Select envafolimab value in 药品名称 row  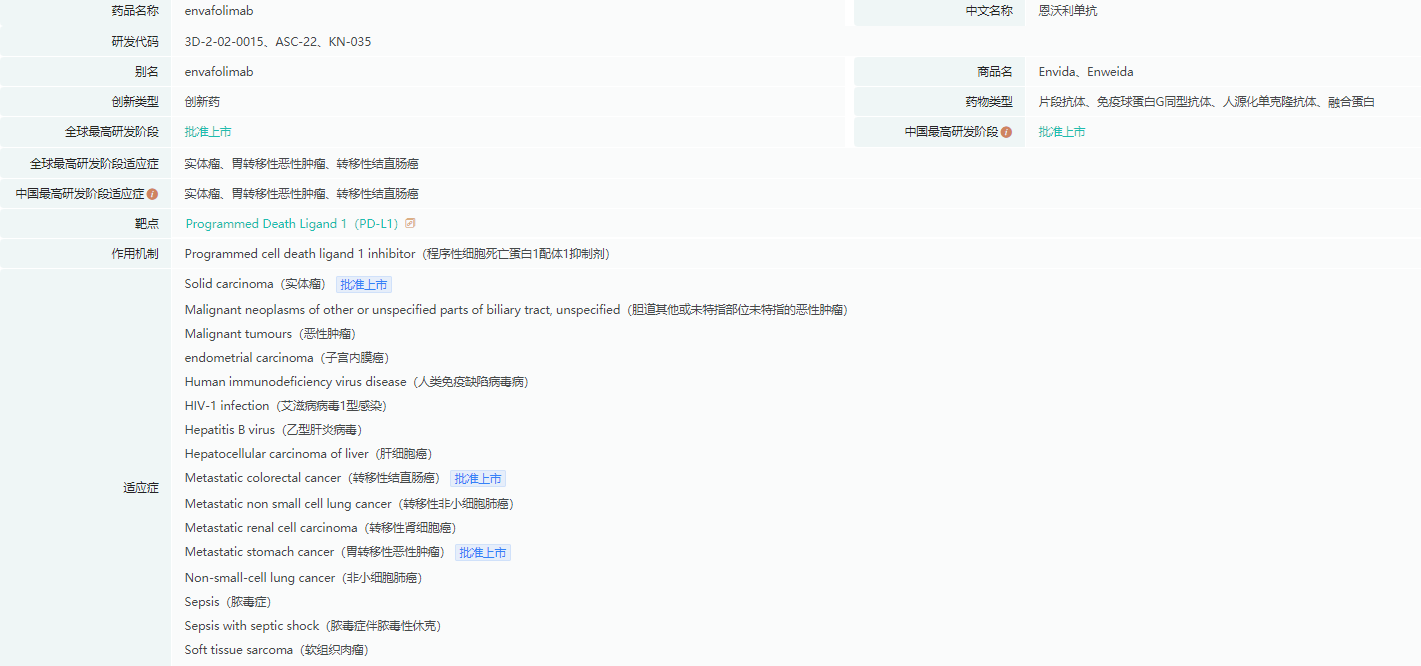tap(219, 11)
